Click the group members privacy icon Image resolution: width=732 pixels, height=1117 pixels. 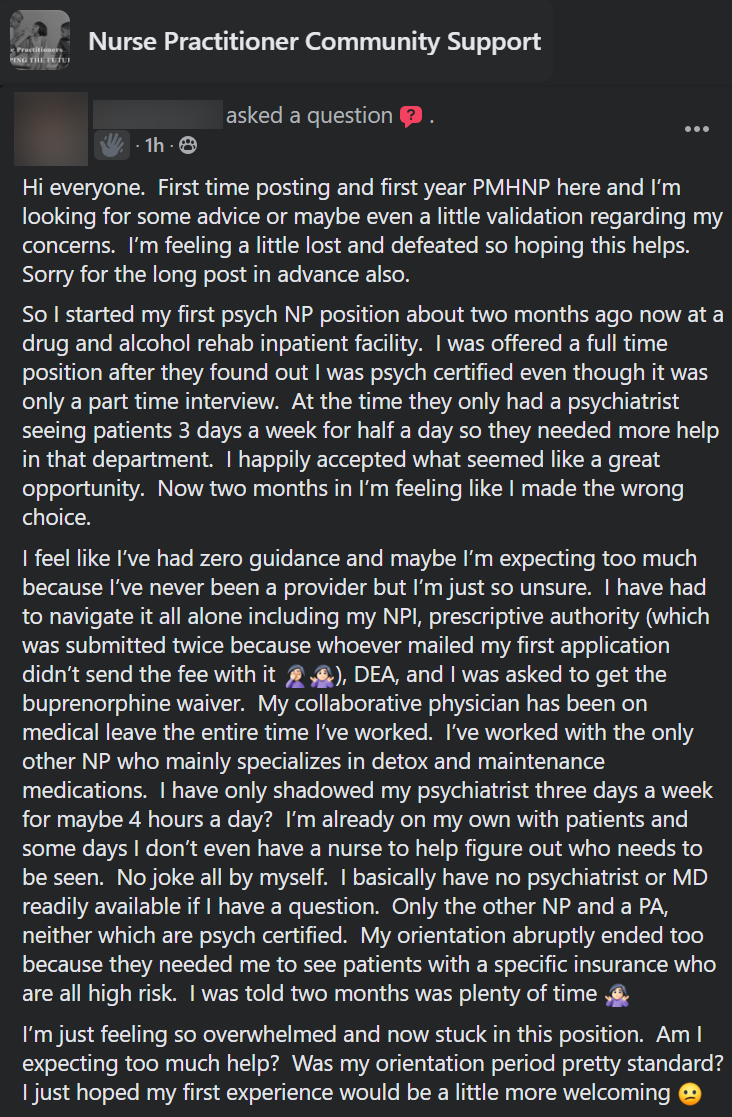(x=188, y=146)
